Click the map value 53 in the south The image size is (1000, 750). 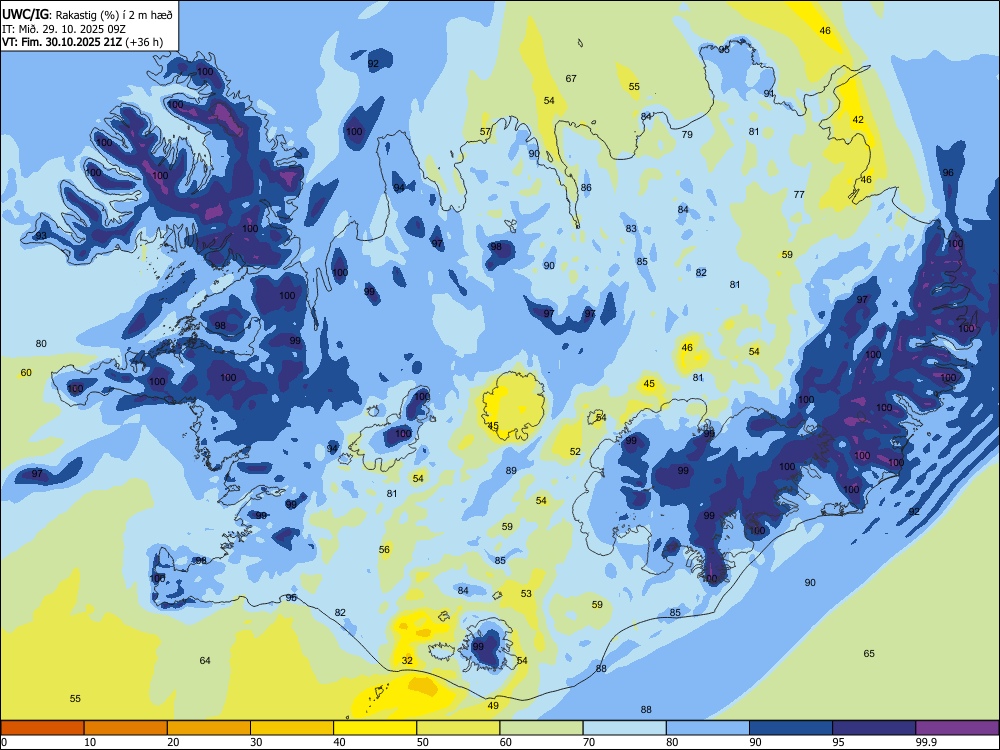[526, 594]
